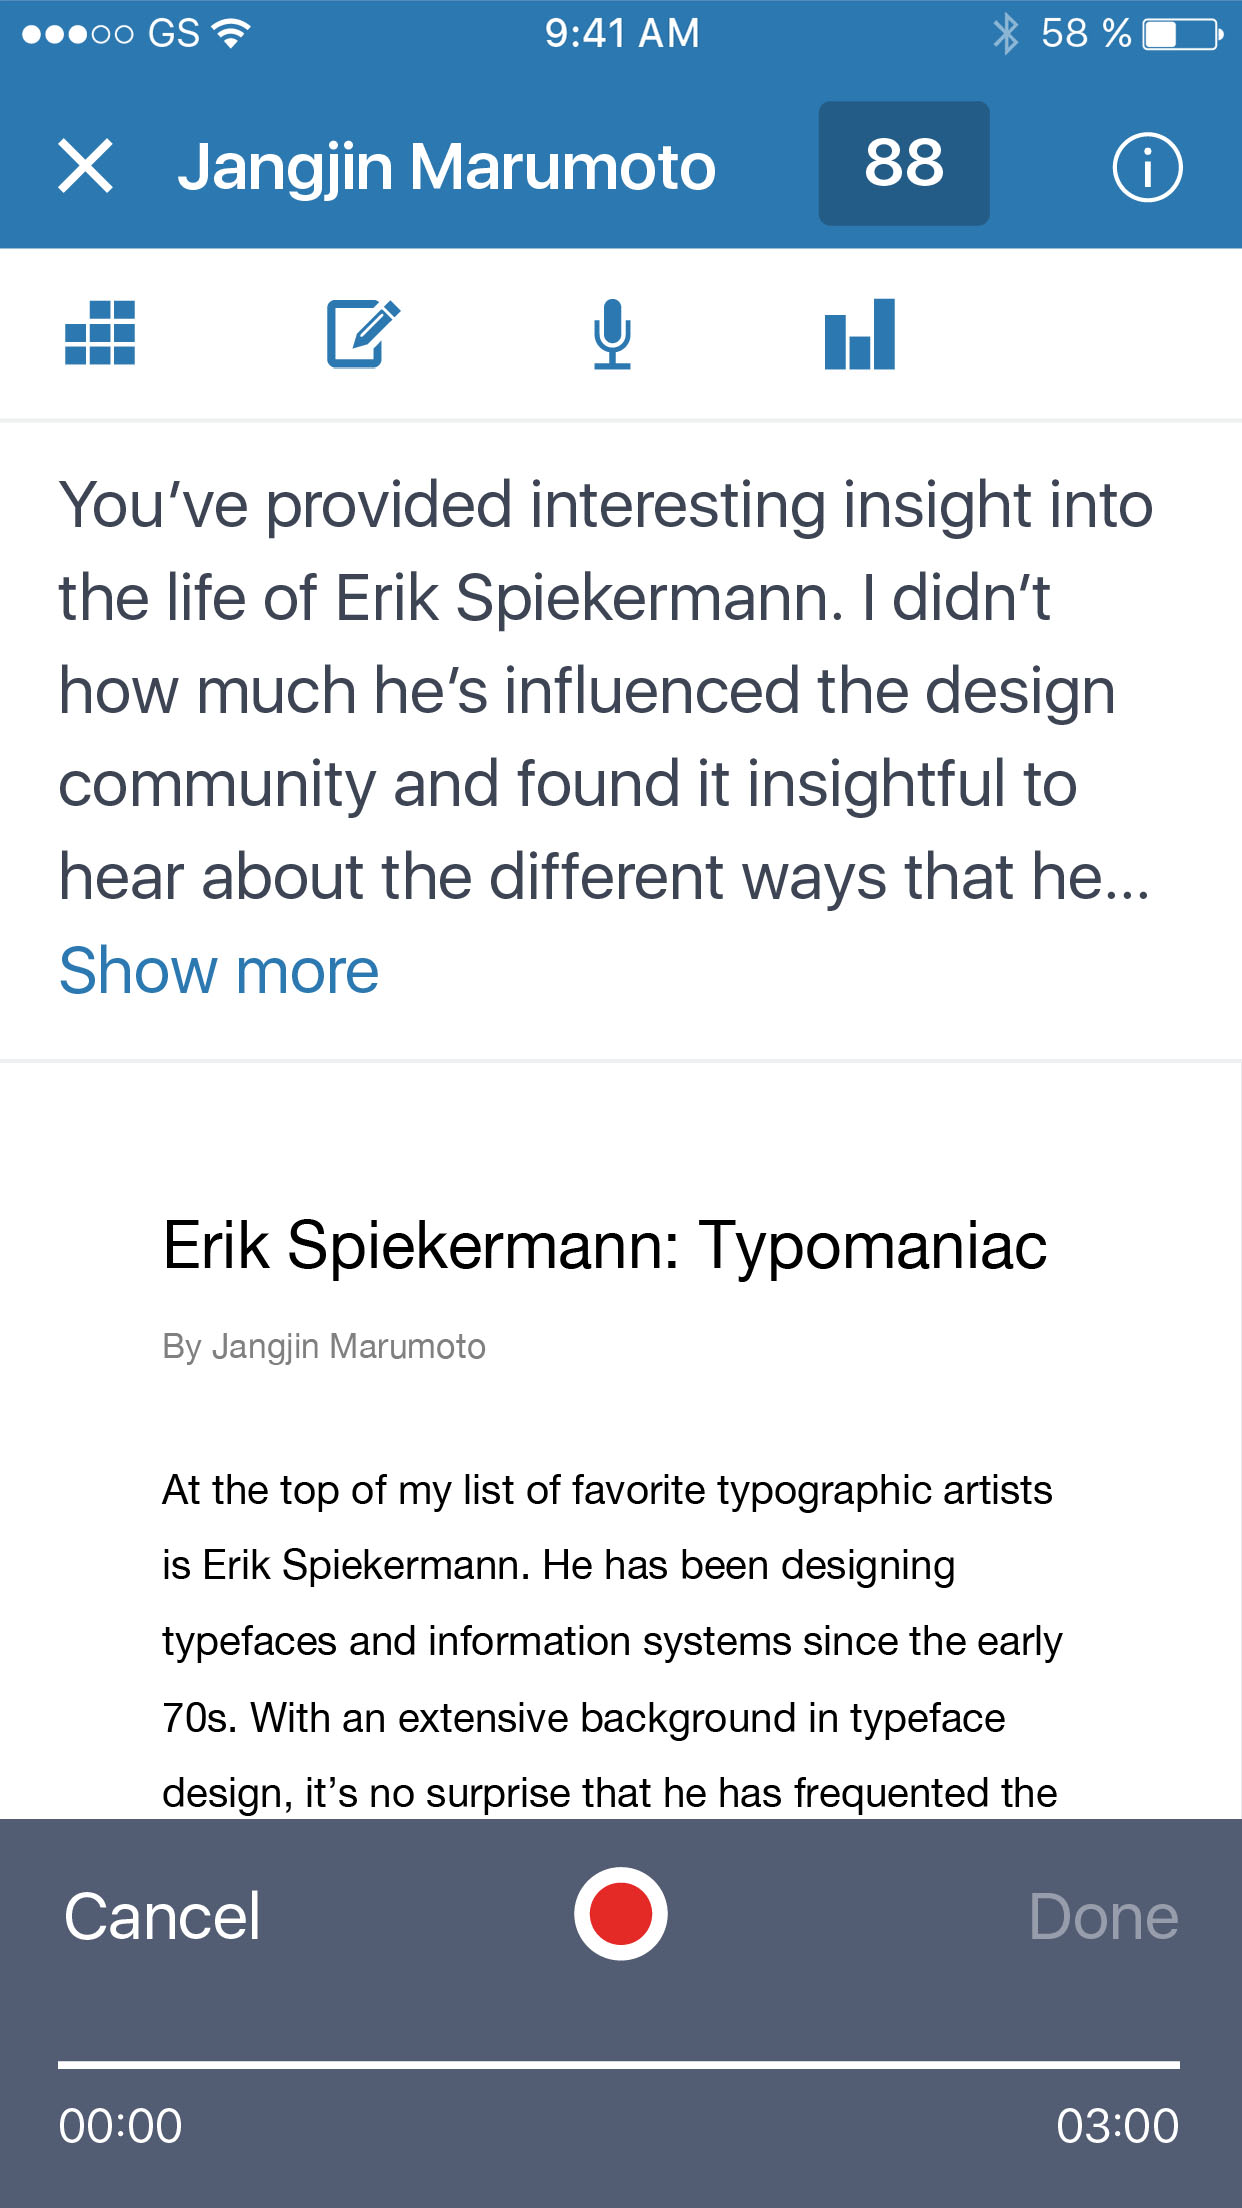Tap the student name Jangjin Marumoto header

446,167
